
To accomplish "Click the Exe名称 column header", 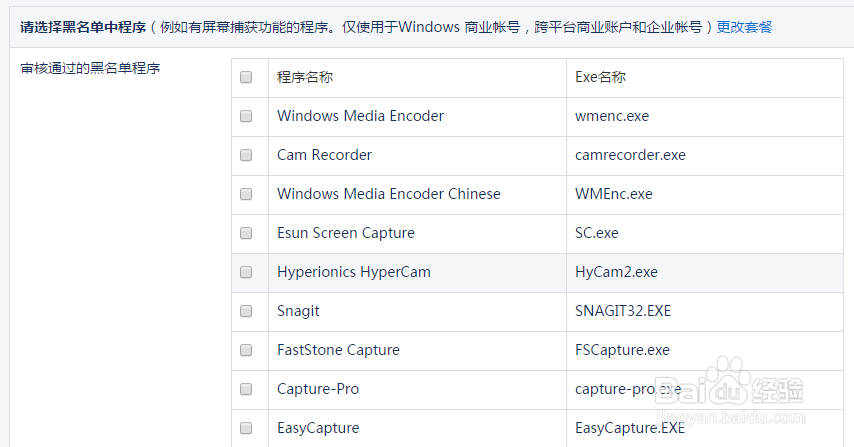I will point(601,77).
